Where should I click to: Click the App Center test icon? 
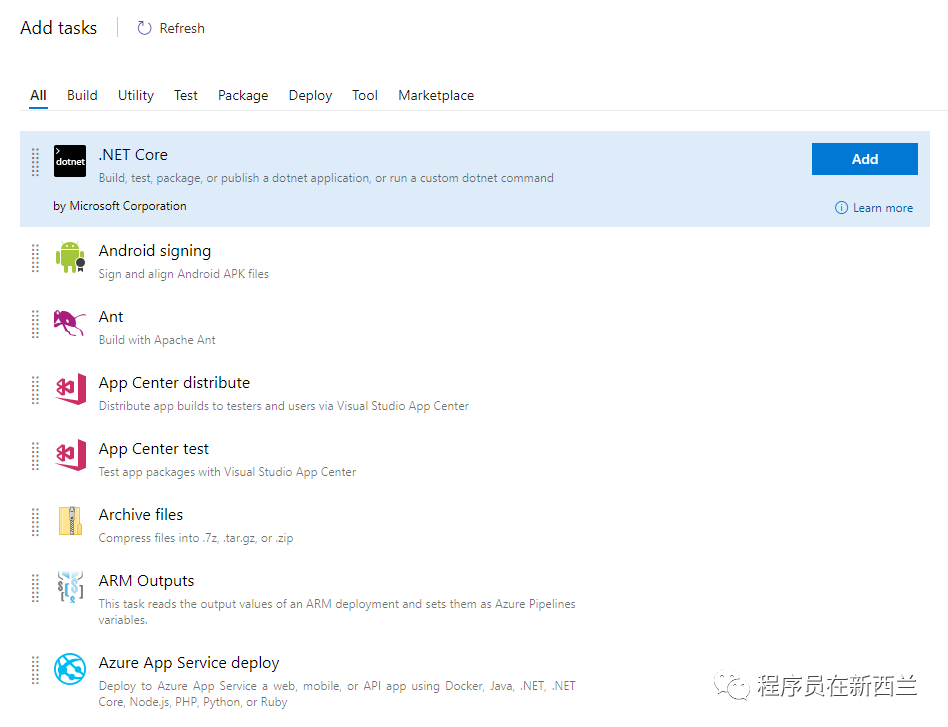pos(70,455)
